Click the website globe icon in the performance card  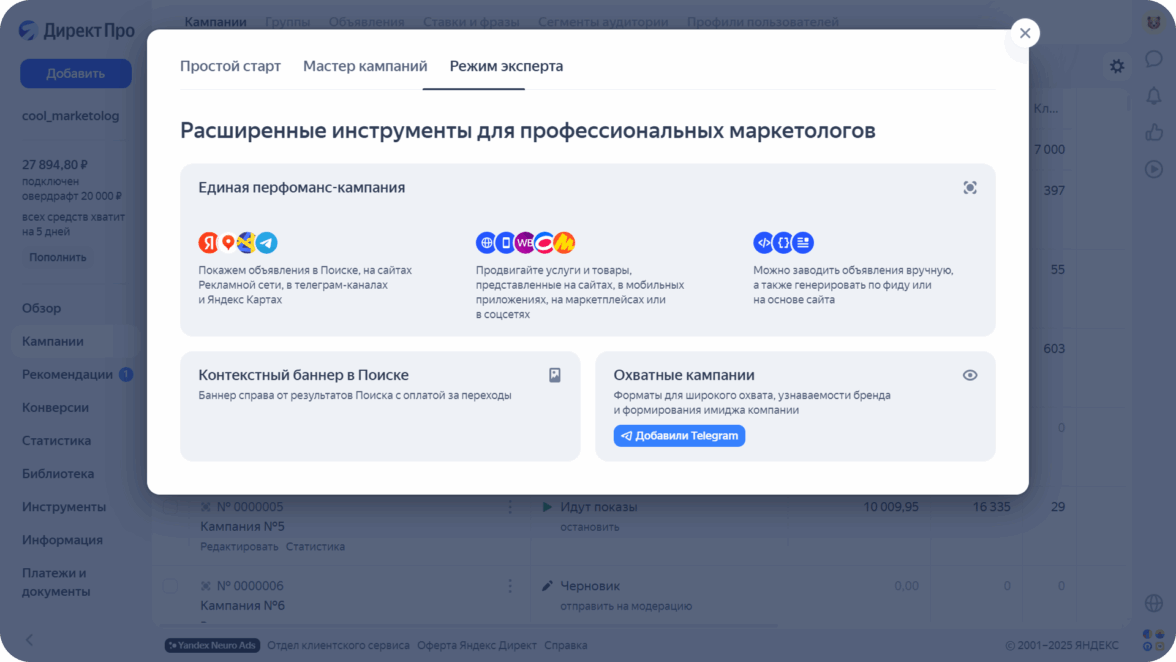pyautogui.click(x=486, y=242)
